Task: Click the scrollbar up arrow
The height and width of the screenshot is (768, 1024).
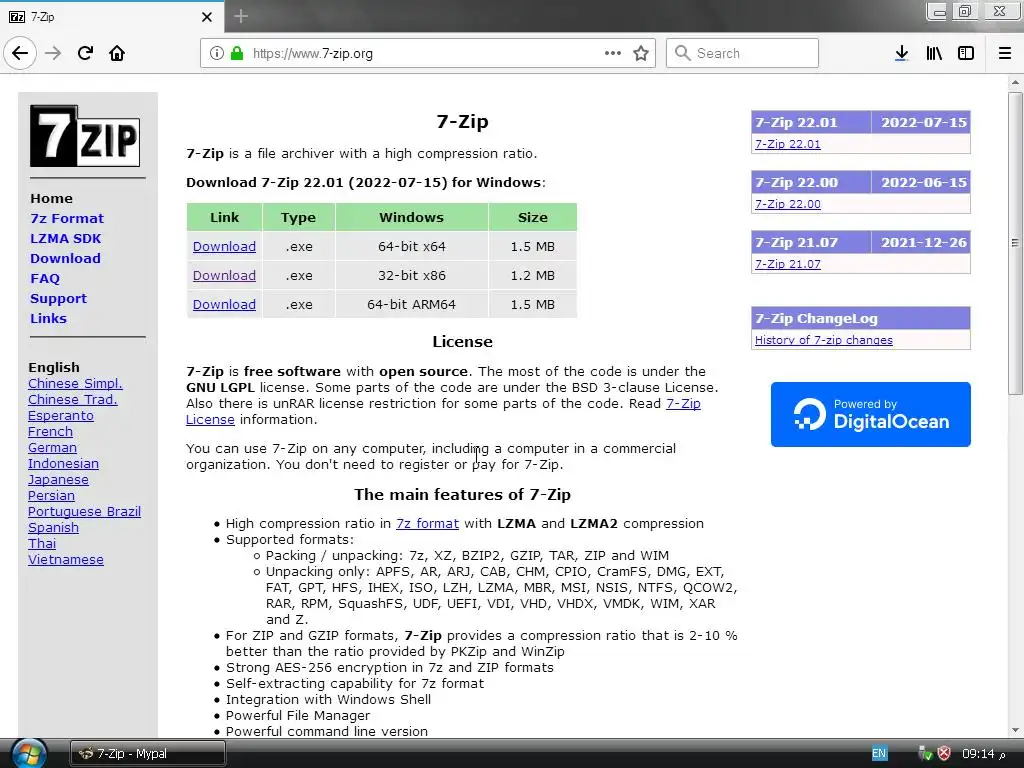Action: tap(1014, 82)
